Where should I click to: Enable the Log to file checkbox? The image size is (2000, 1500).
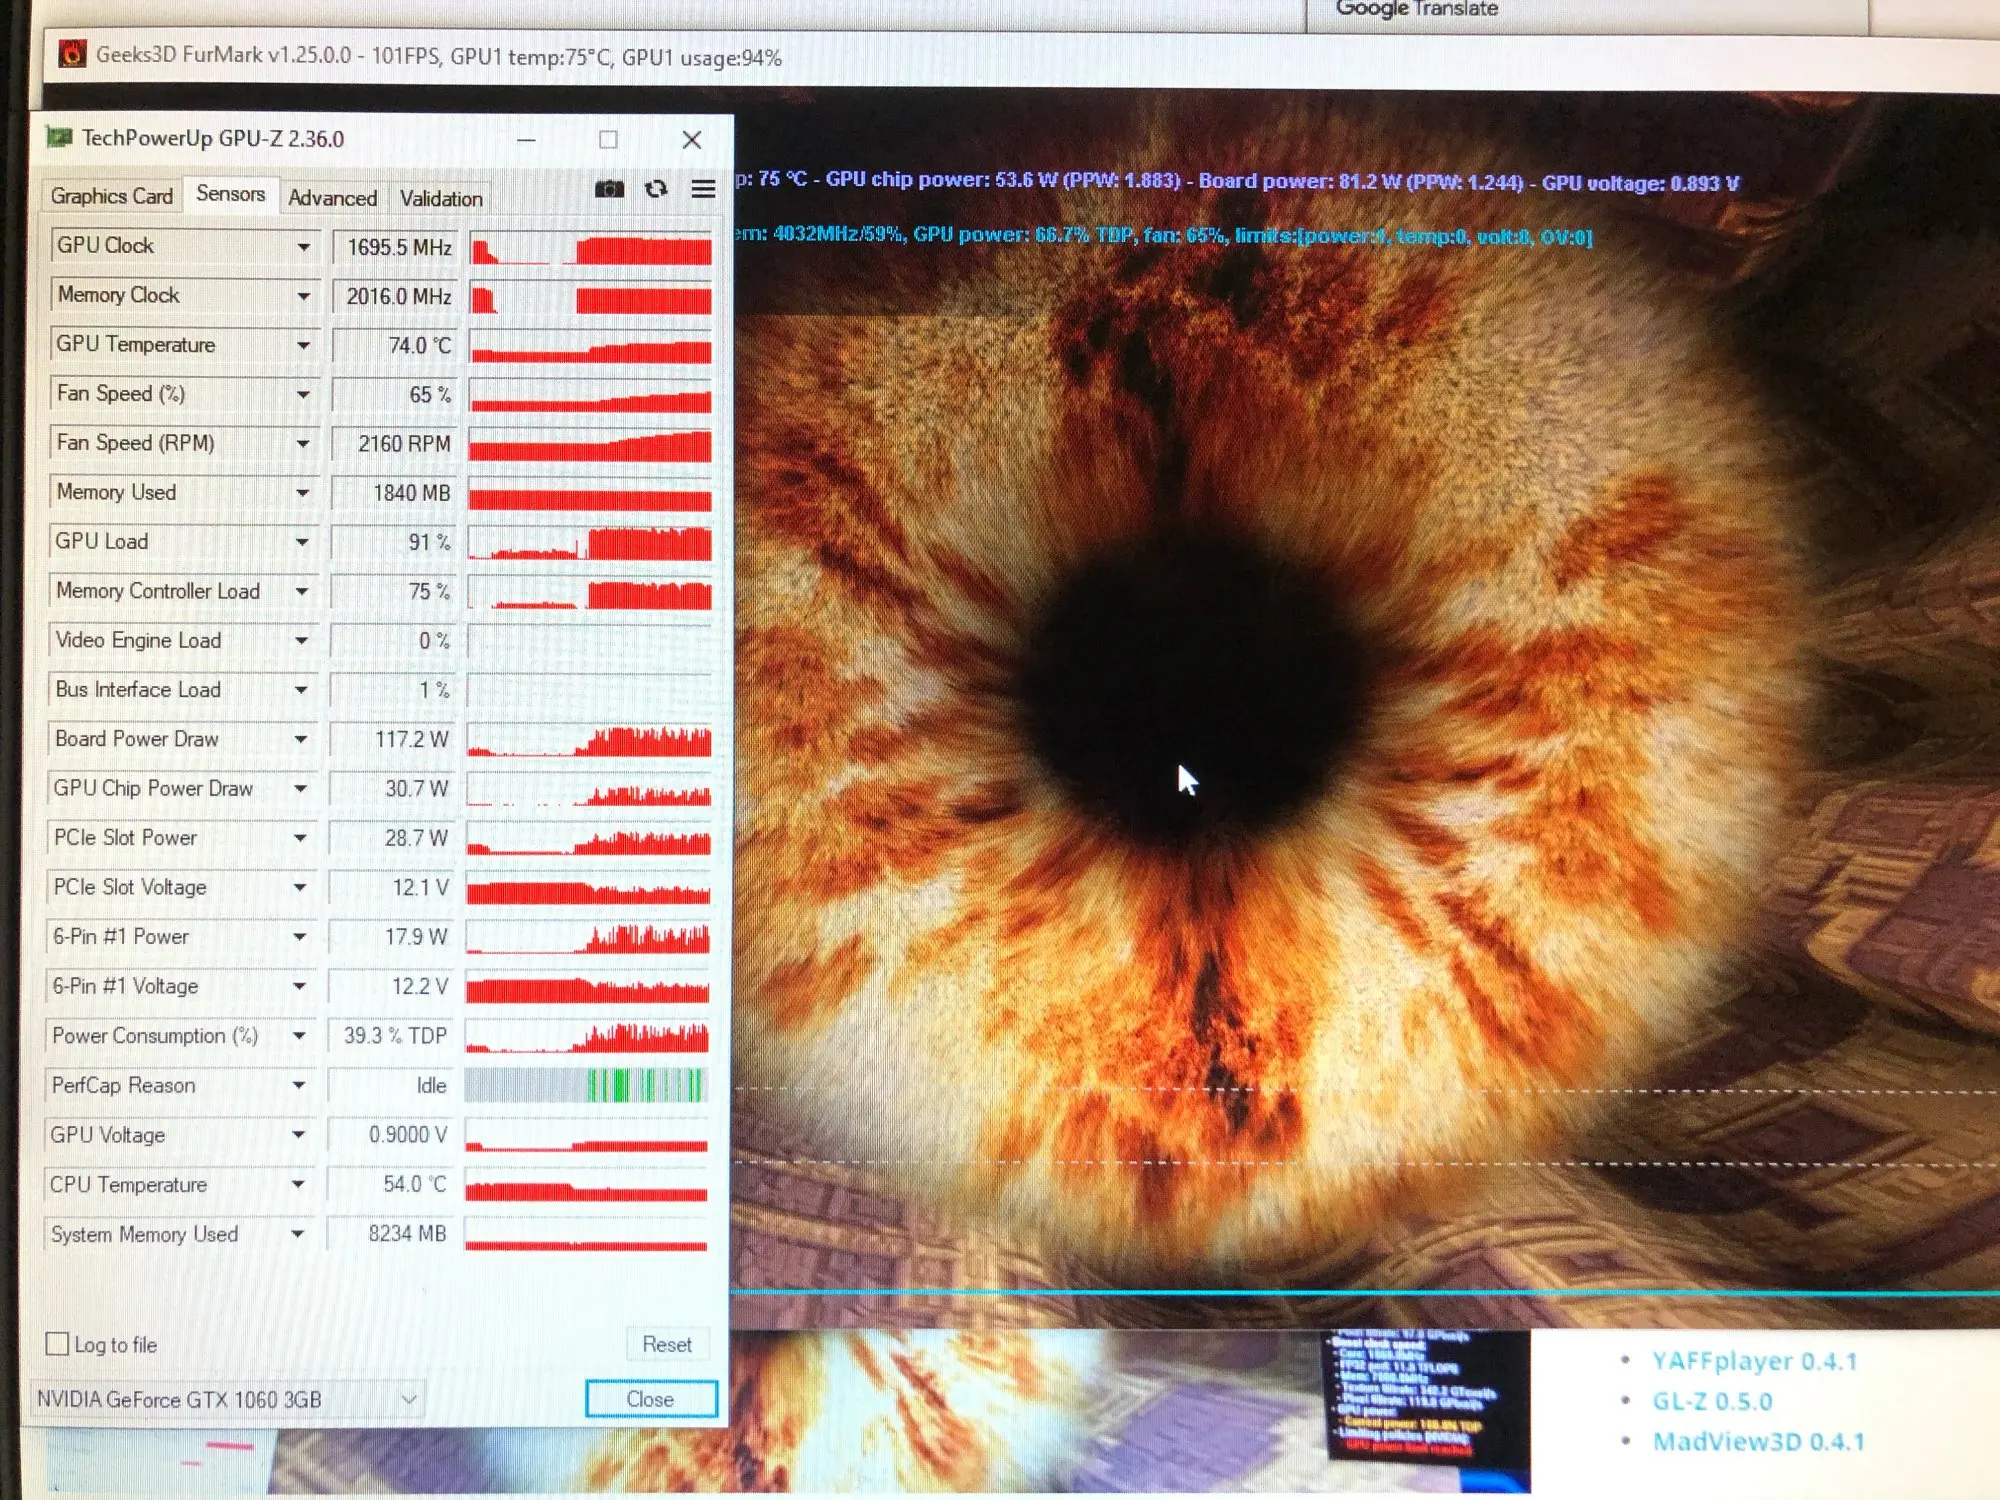(58, 1343)
